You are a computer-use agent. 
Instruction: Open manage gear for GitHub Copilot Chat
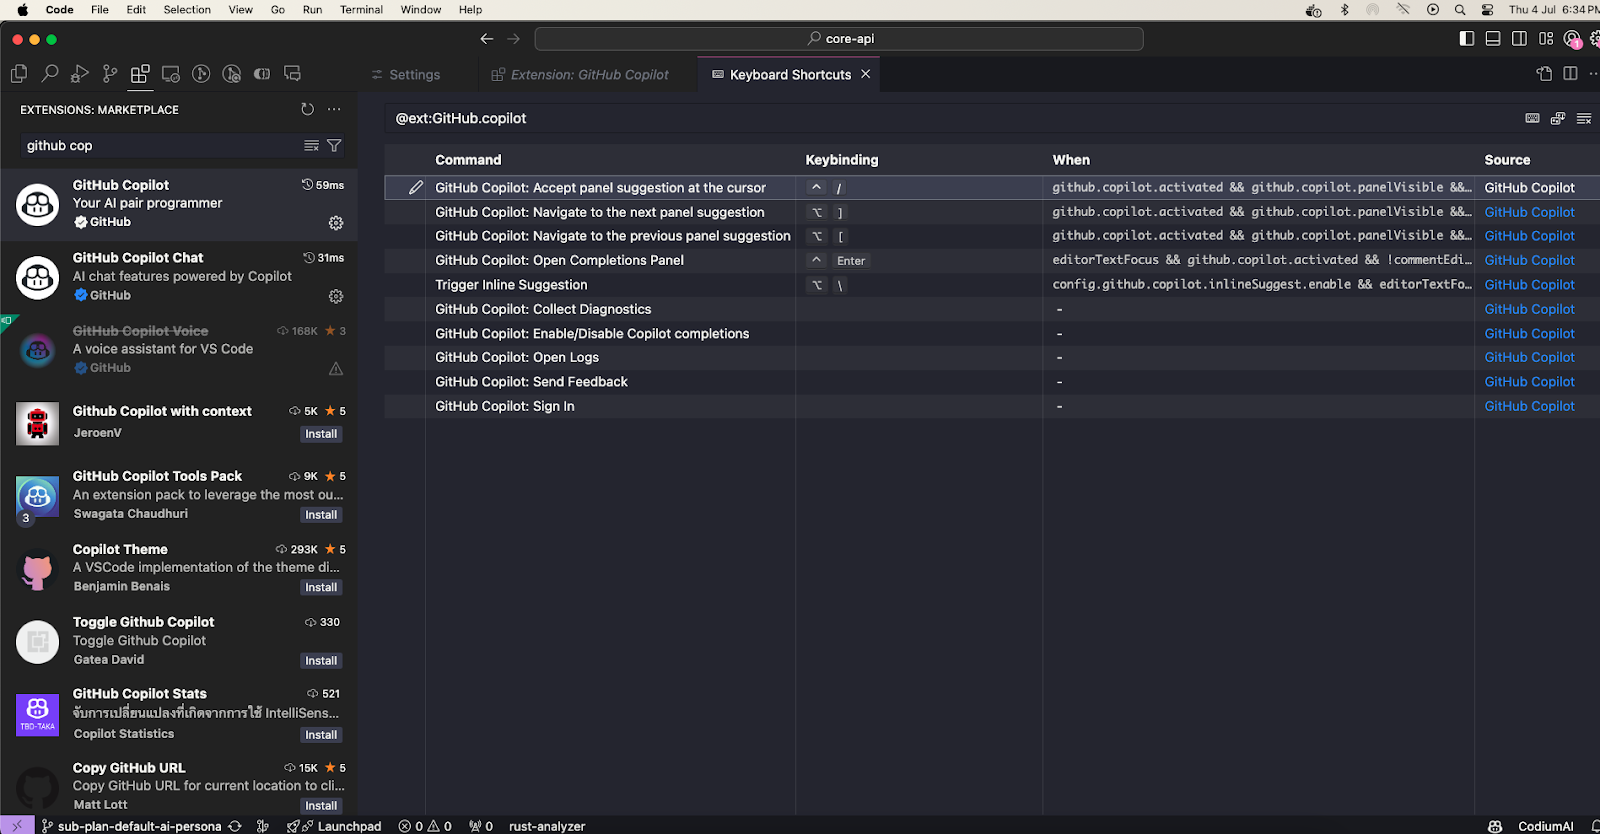pos(336,296)
